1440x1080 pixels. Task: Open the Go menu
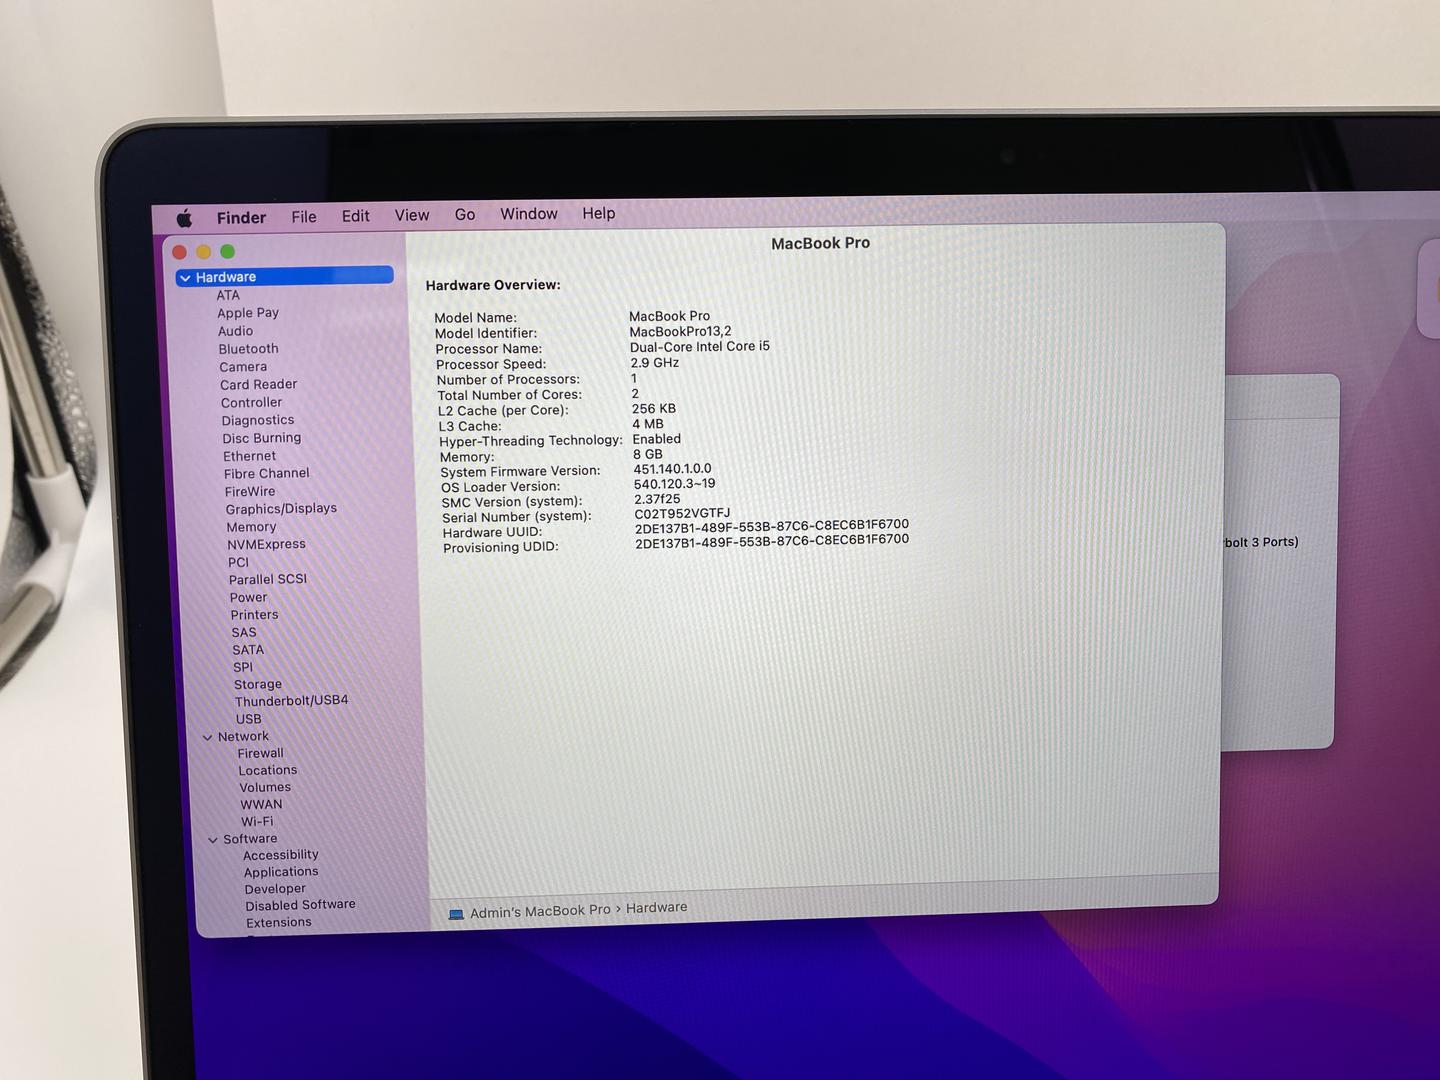[x=465, y=214]
